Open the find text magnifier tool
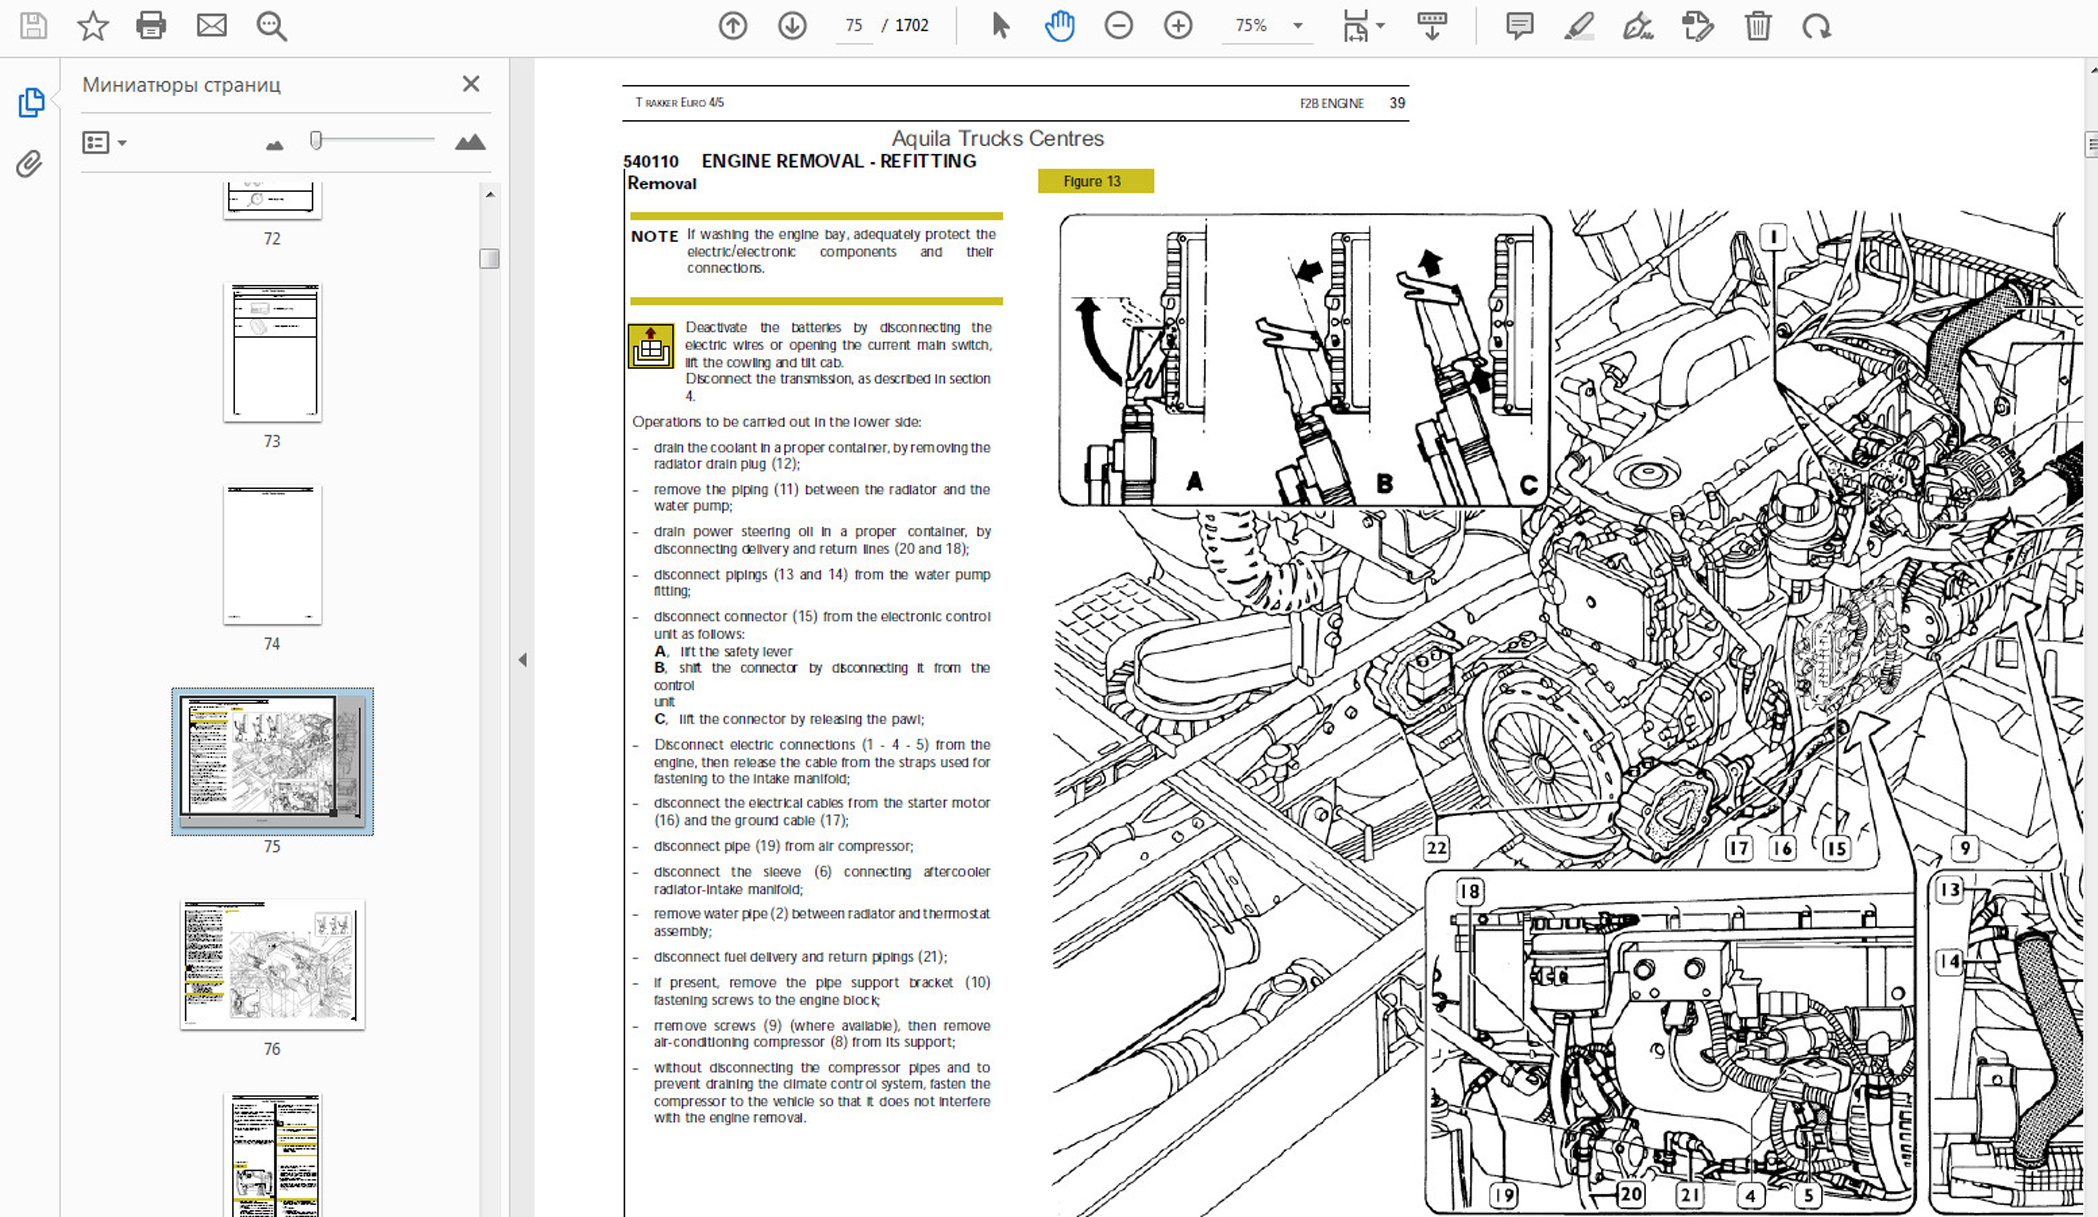 271,26
